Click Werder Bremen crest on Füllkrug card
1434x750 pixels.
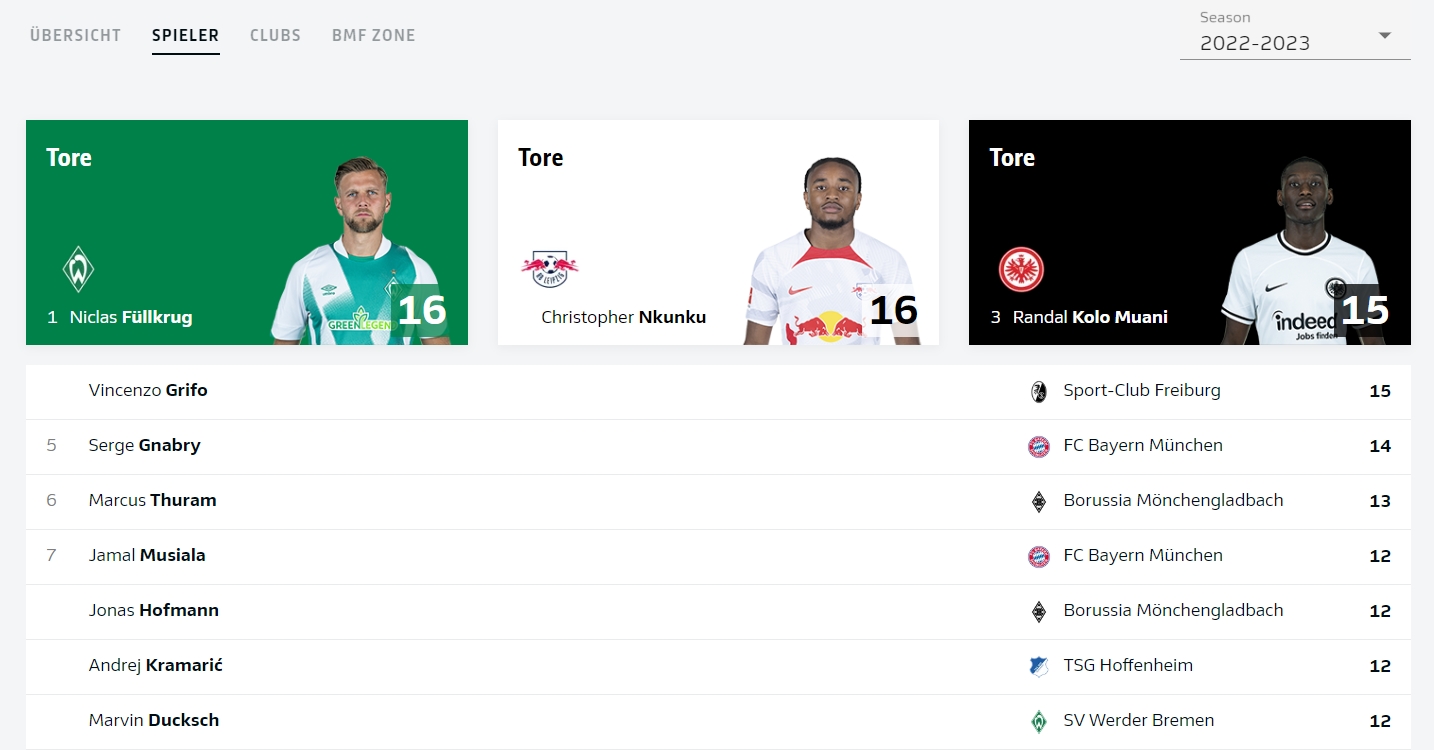tap(78, 269)
